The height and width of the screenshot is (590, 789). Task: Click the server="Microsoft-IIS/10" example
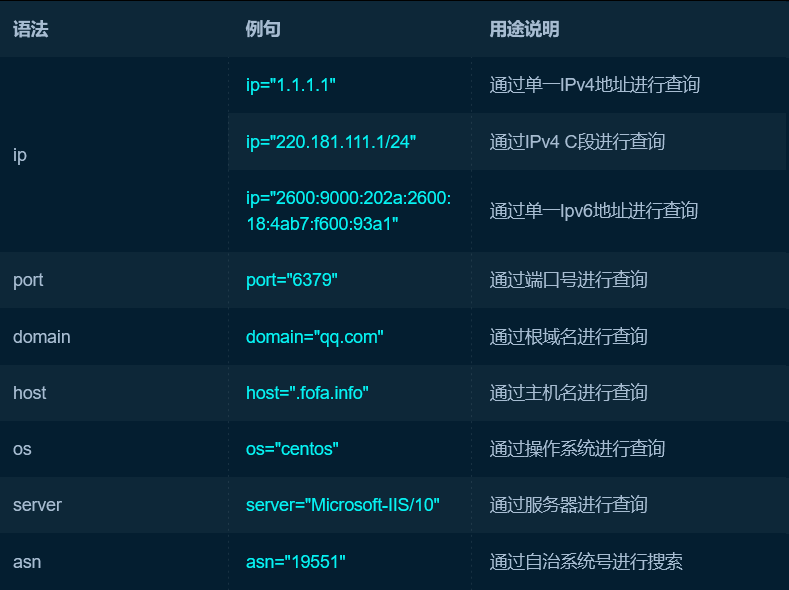click(343, 505)
